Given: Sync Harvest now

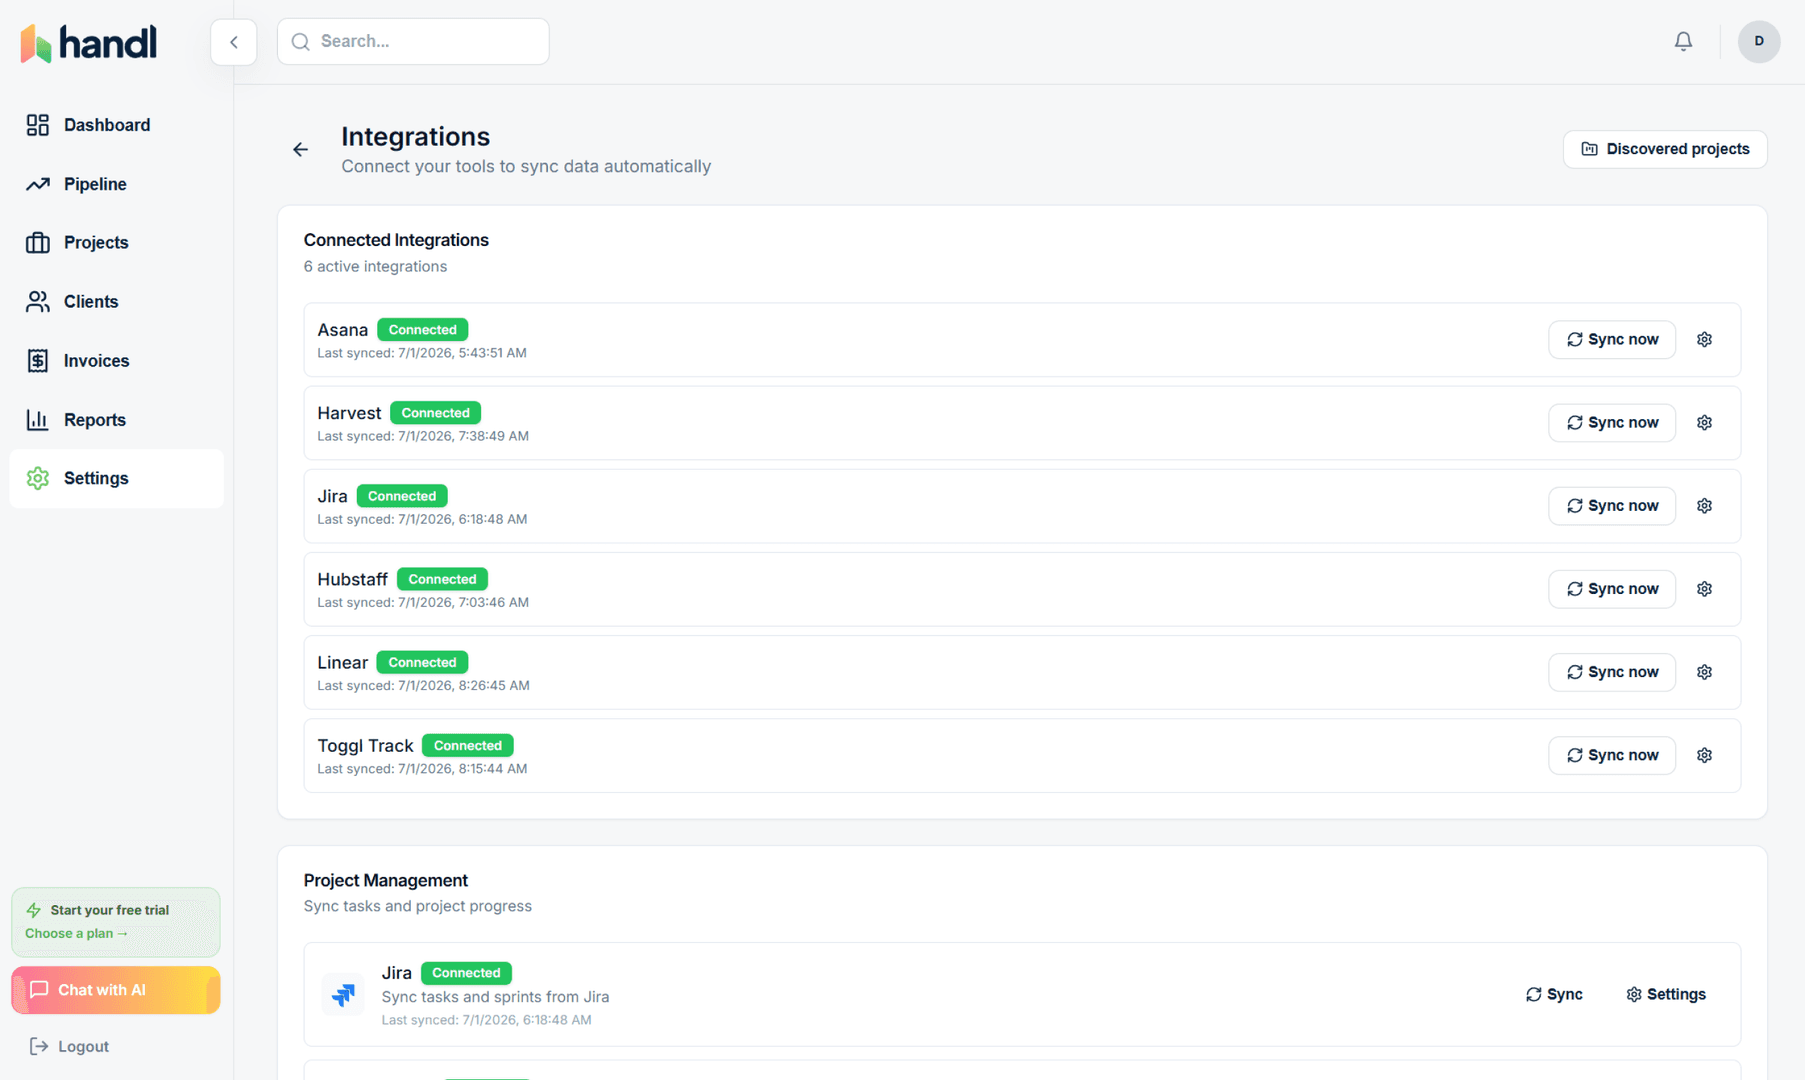Looking at the screenshot, I should (1611, 422).
